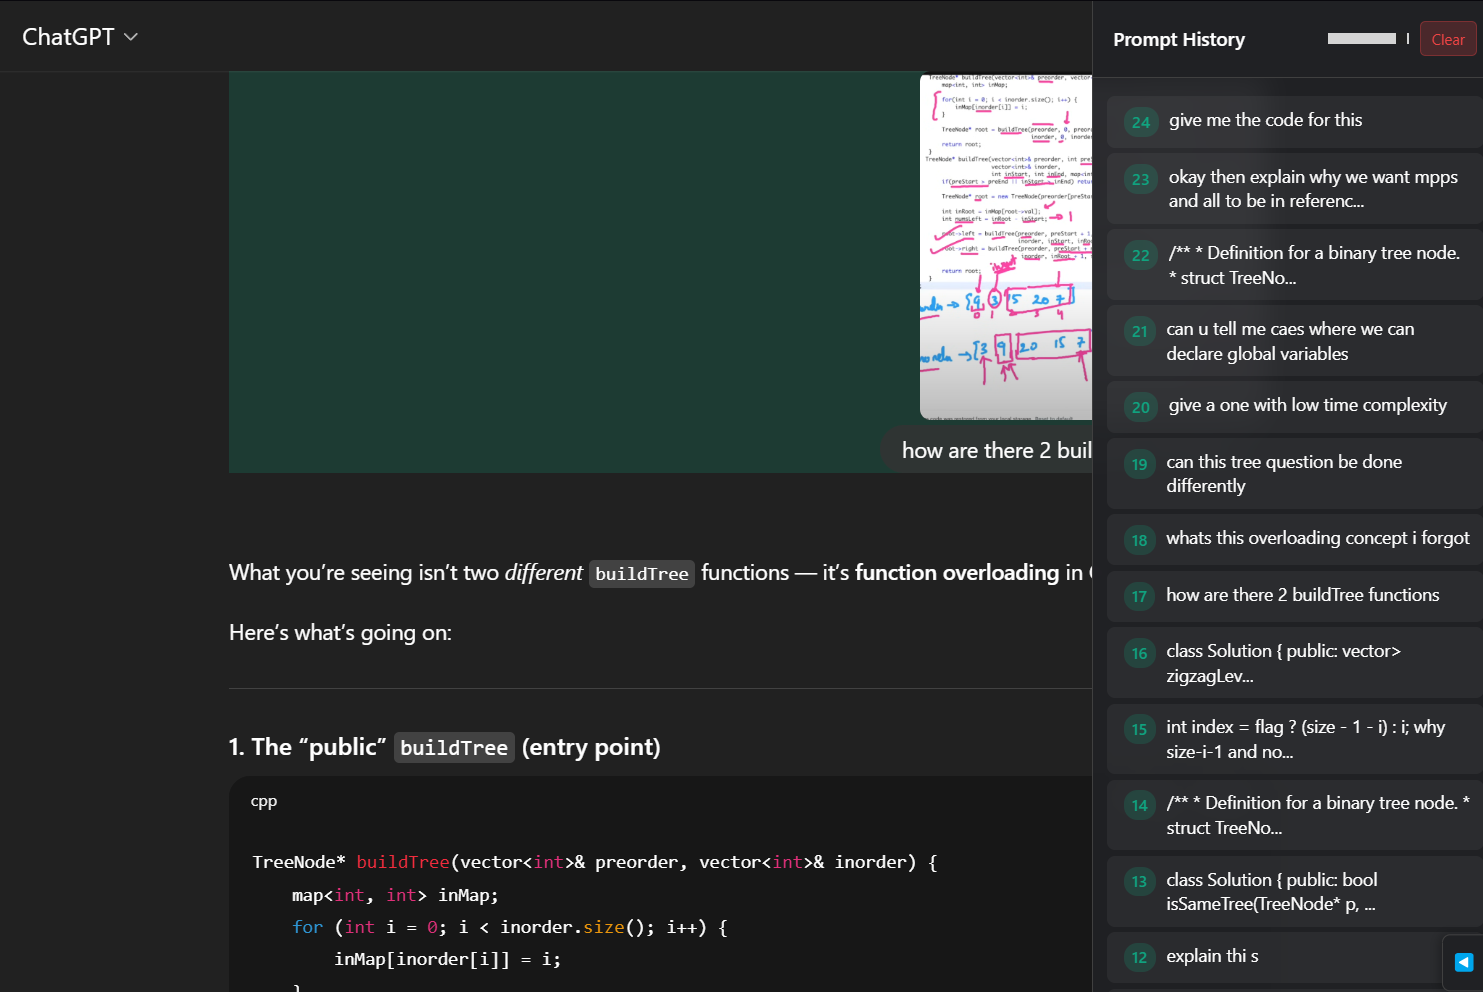Select prompt 'whats this overloading concept i forgot'

(1318, 538)
